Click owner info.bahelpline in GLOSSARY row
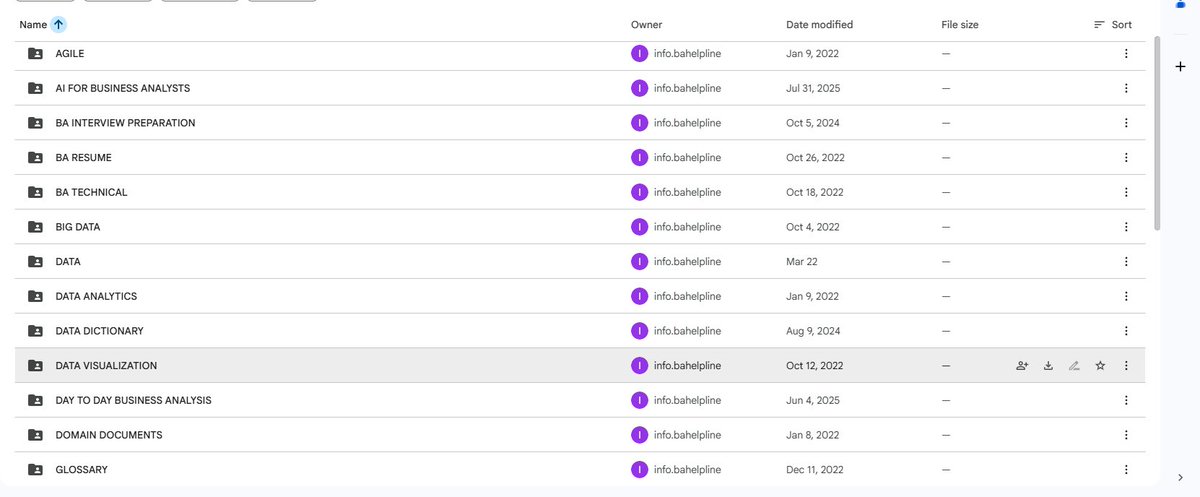Viewport: 1200px width, 497px height. pyautogui.click(x=687, y=470)
